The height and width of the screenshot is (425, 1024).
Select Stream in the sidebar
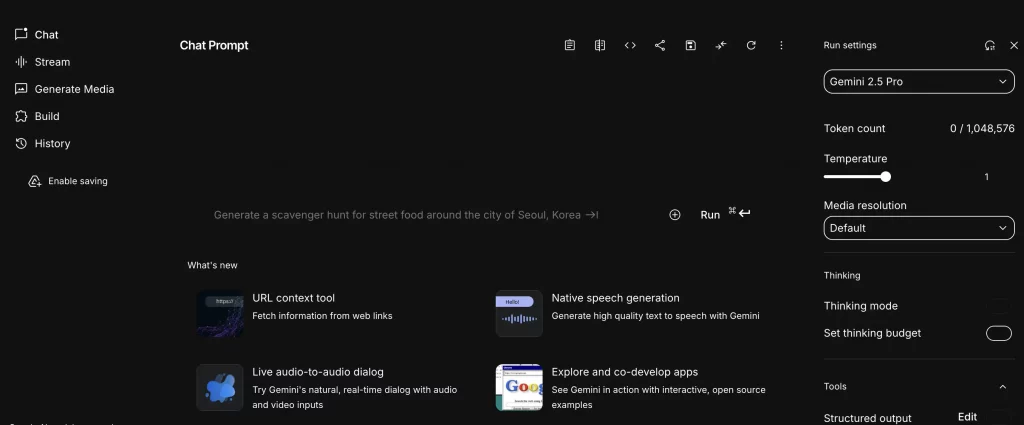click(52, 62)
